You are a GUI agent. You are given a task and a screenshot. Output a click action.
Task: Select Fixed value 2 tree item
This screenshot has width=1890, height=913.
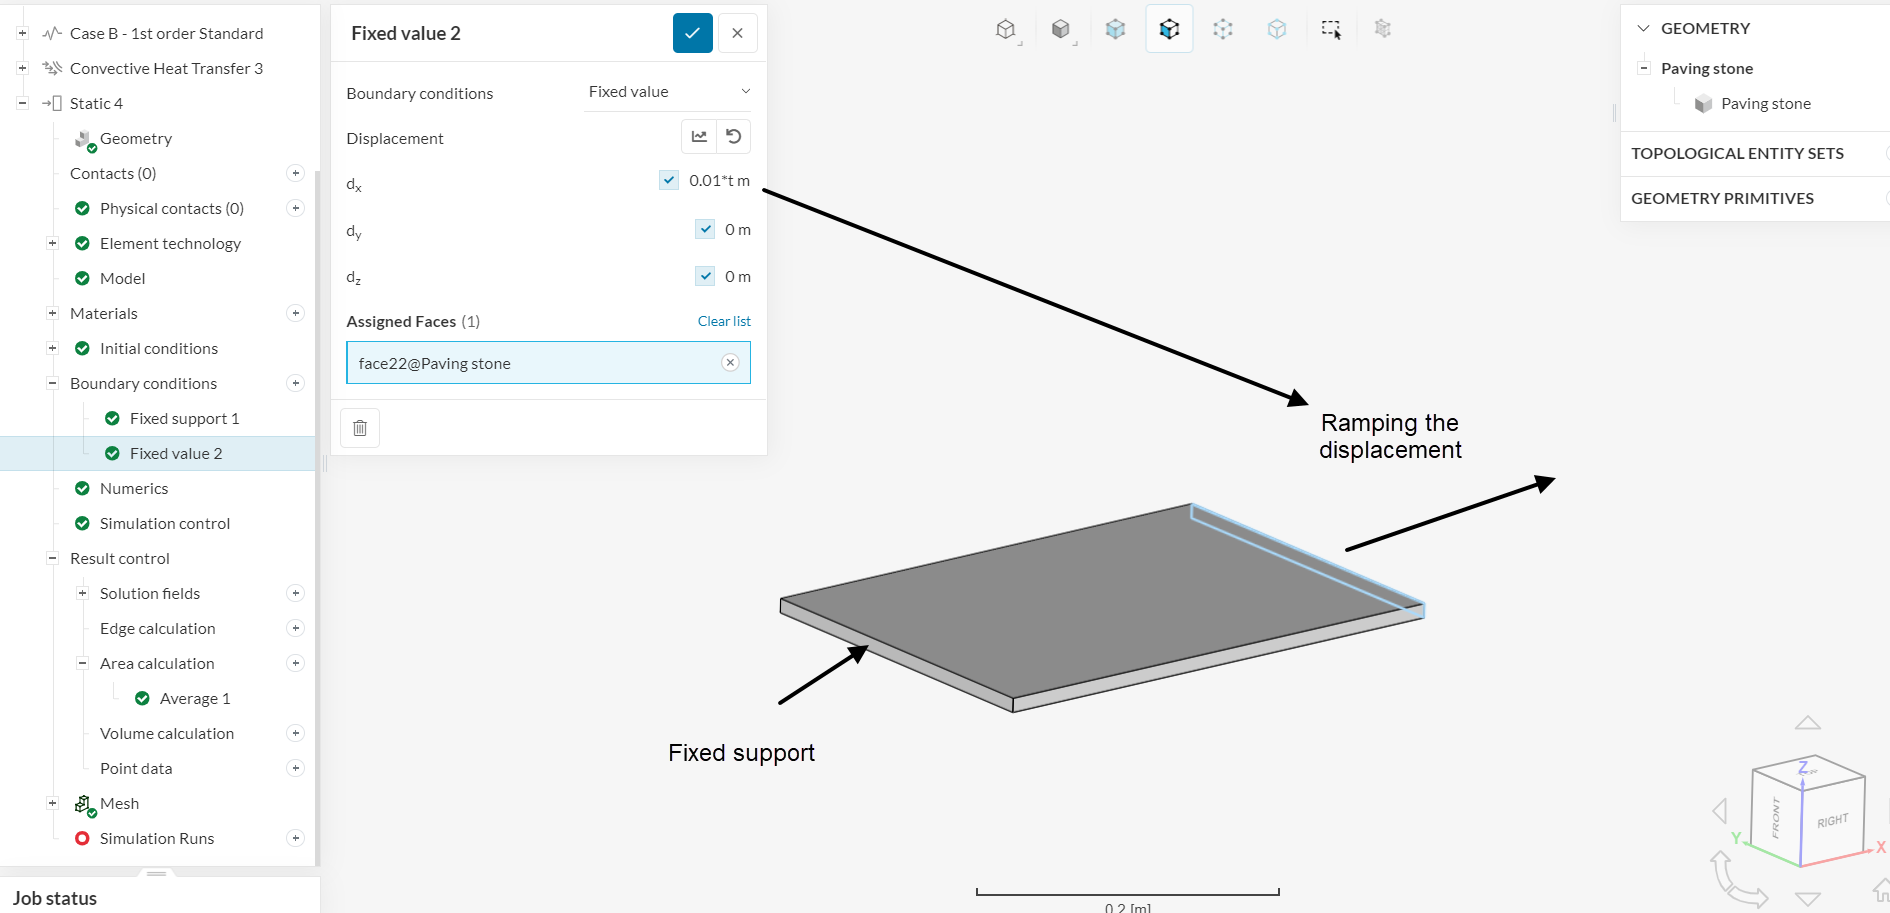tap(176, 453)
